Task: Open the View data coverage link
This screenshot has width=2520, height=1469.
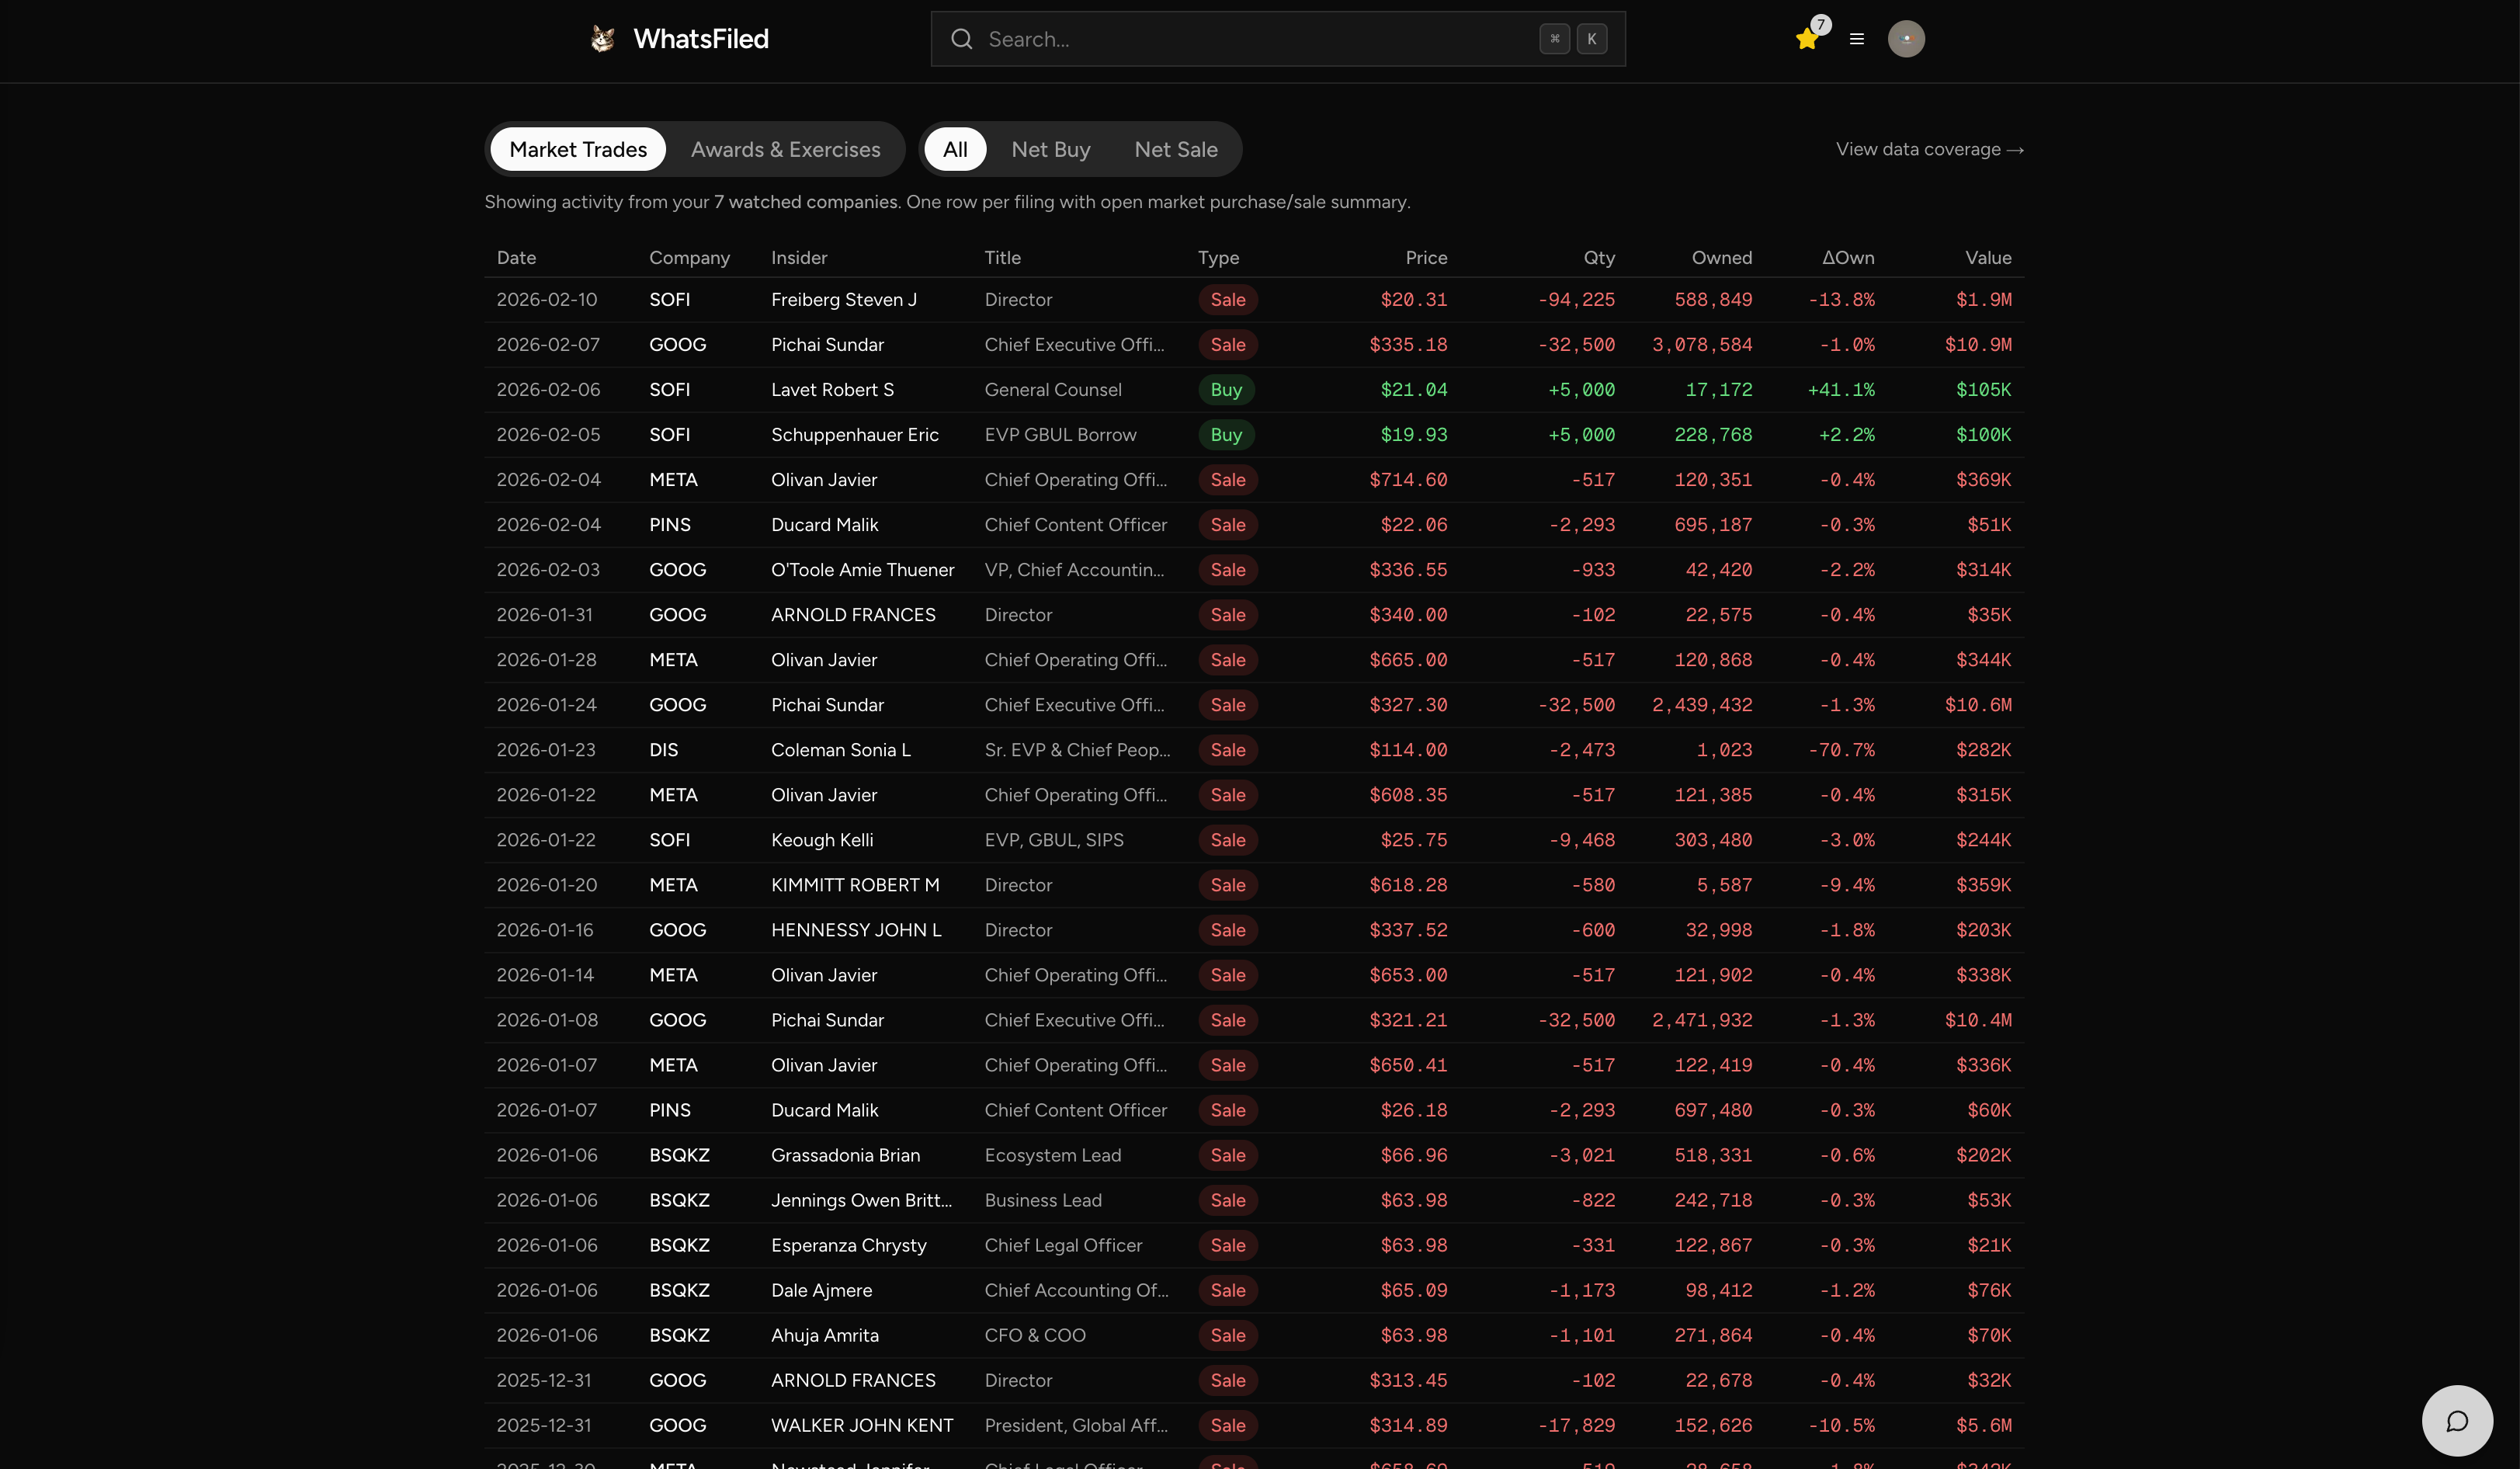Action: 1929,149
